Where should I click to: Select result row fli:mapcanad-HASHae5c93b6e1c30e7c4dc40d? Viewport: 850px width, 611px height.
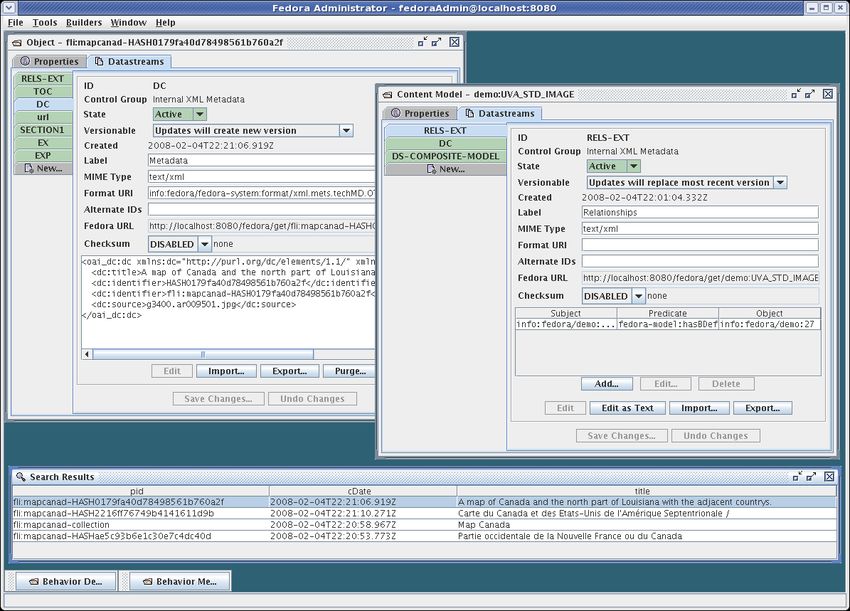[x=424, y=536]
